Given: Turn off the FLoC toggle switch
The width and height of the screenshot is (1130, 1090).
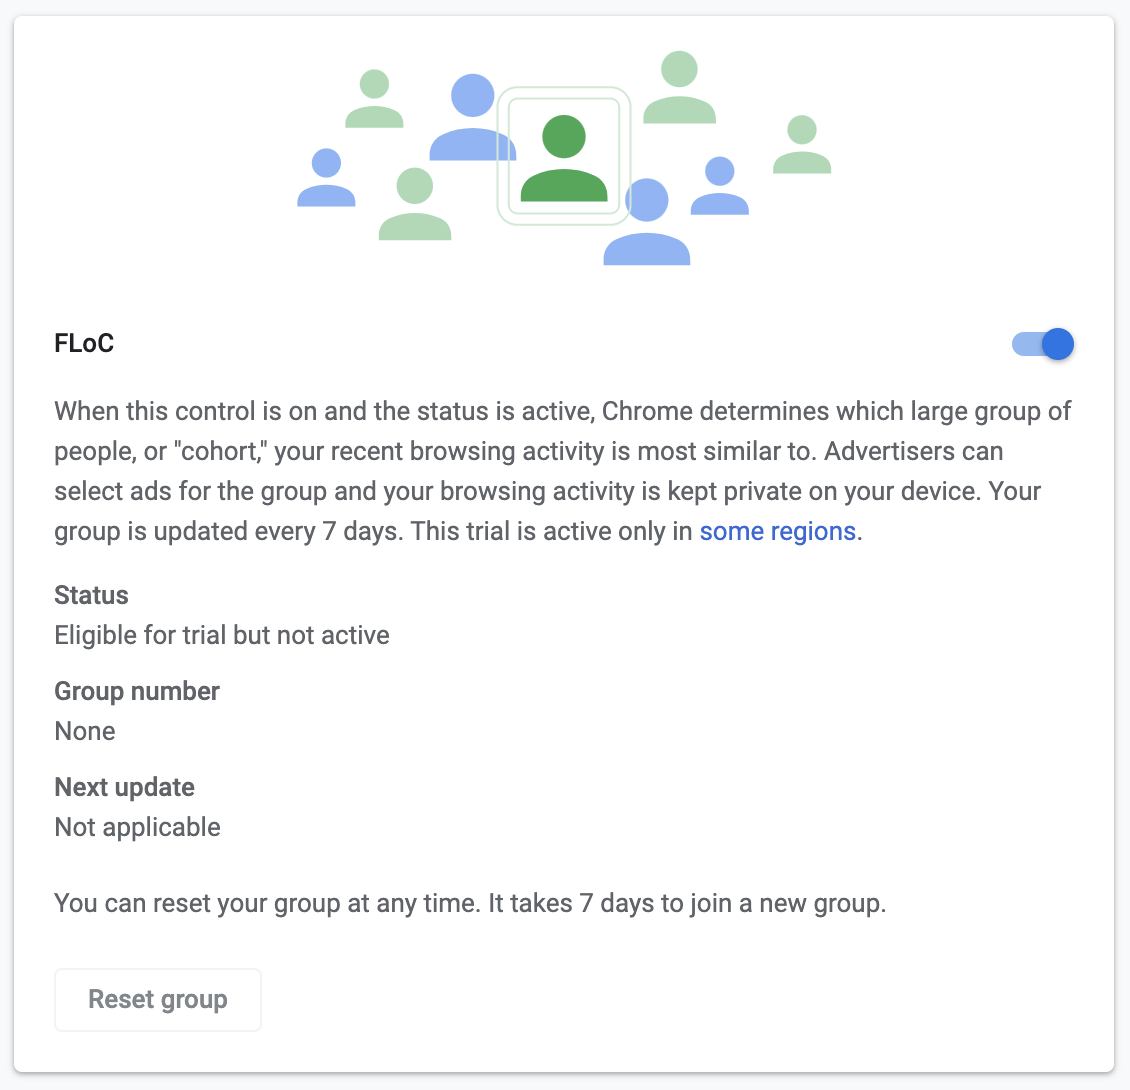Looking at the screenshot, I should (x=1043, y=344).
